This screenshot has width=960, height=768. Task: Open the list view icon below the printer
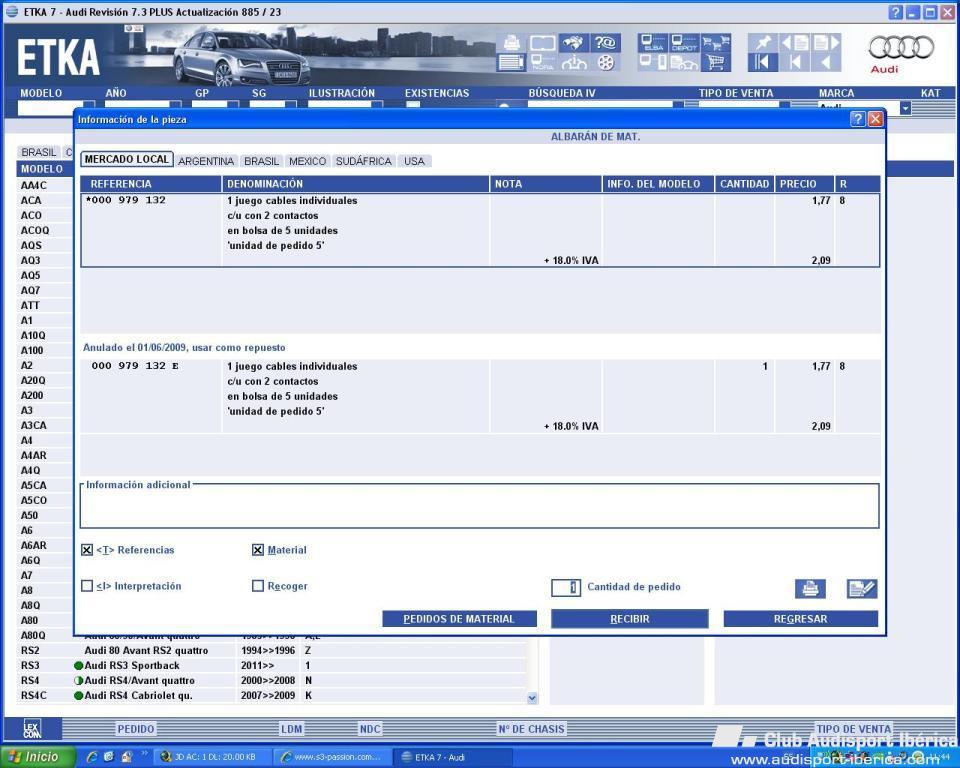(x=511, y=62)
